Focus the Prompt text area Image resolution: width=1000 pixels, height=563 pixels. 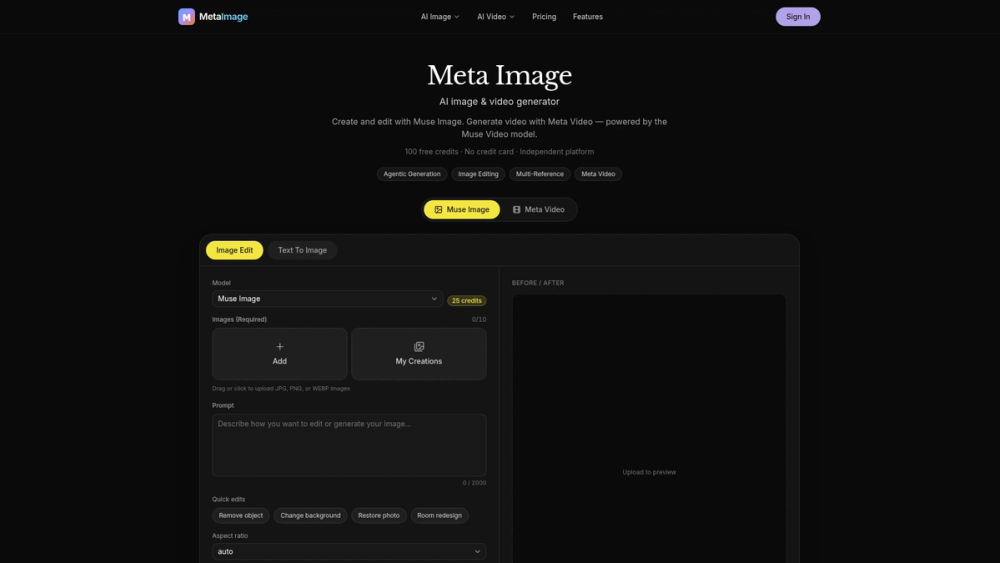coord(349,445)
